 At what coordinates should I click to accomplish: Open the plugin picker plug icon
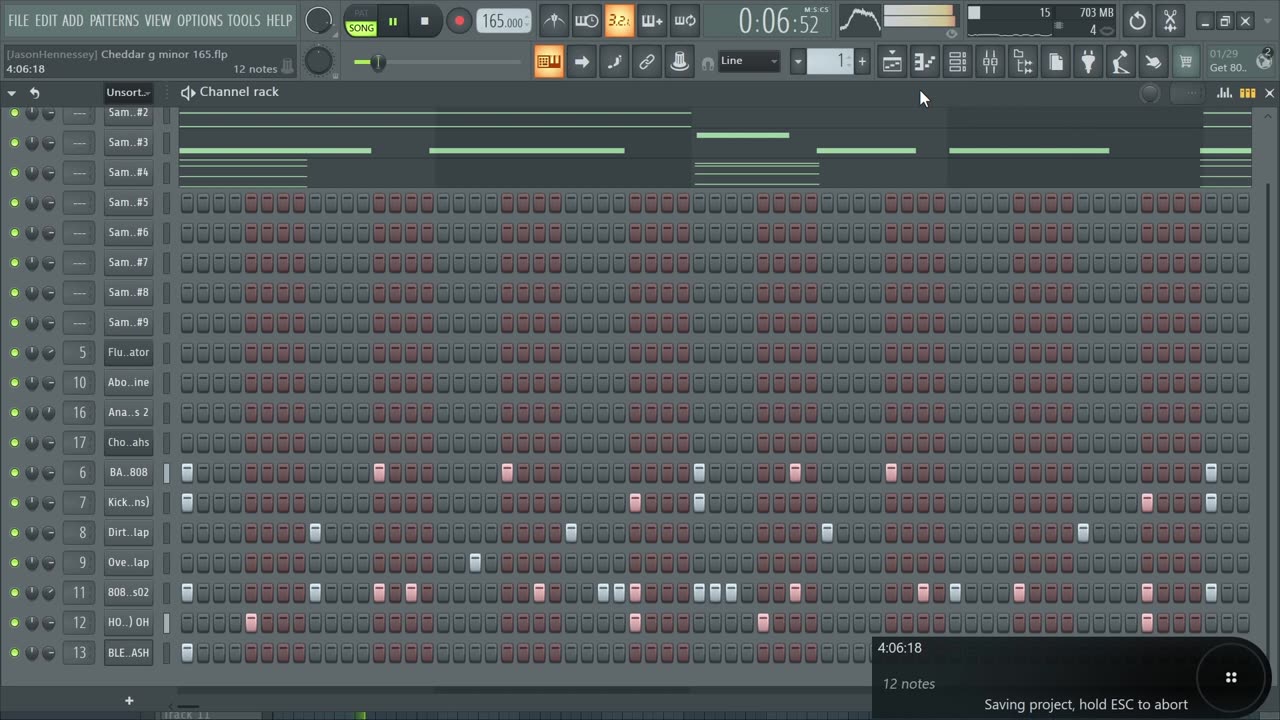pyautogui.click(x=1088, y=62)
